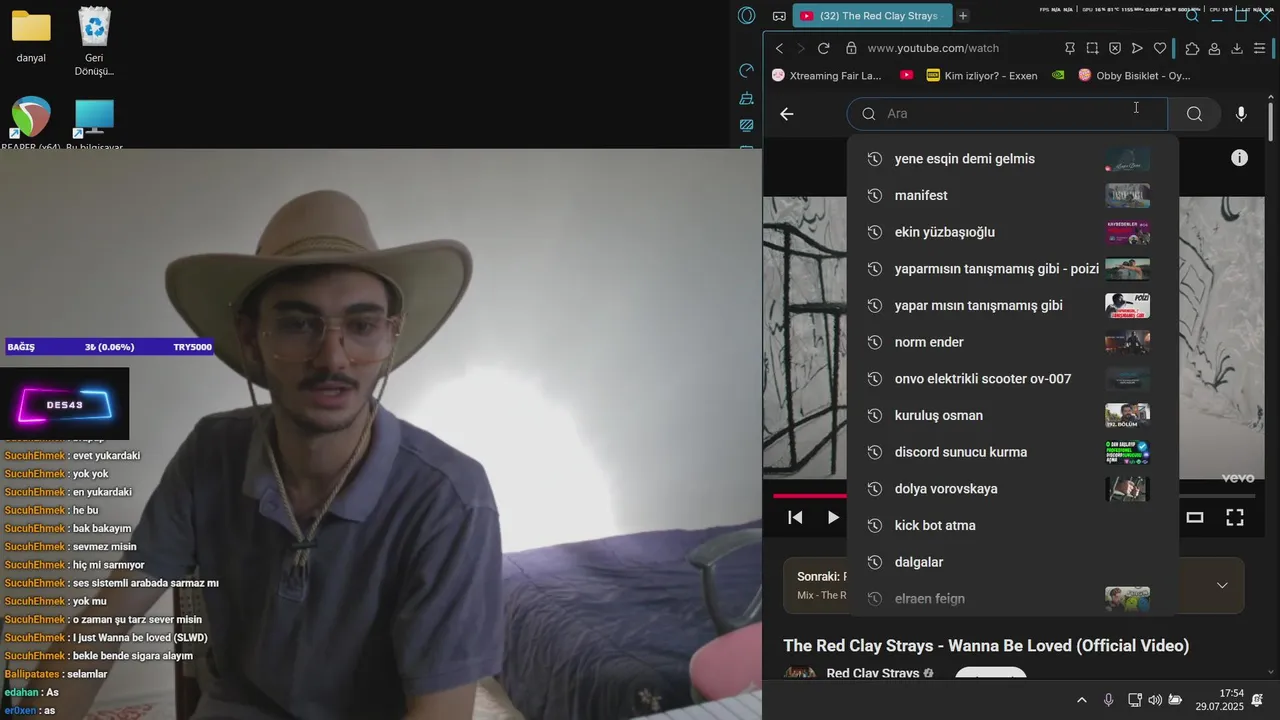
Task: Open the YouTube icon bookmark
Action: (906, 75)
